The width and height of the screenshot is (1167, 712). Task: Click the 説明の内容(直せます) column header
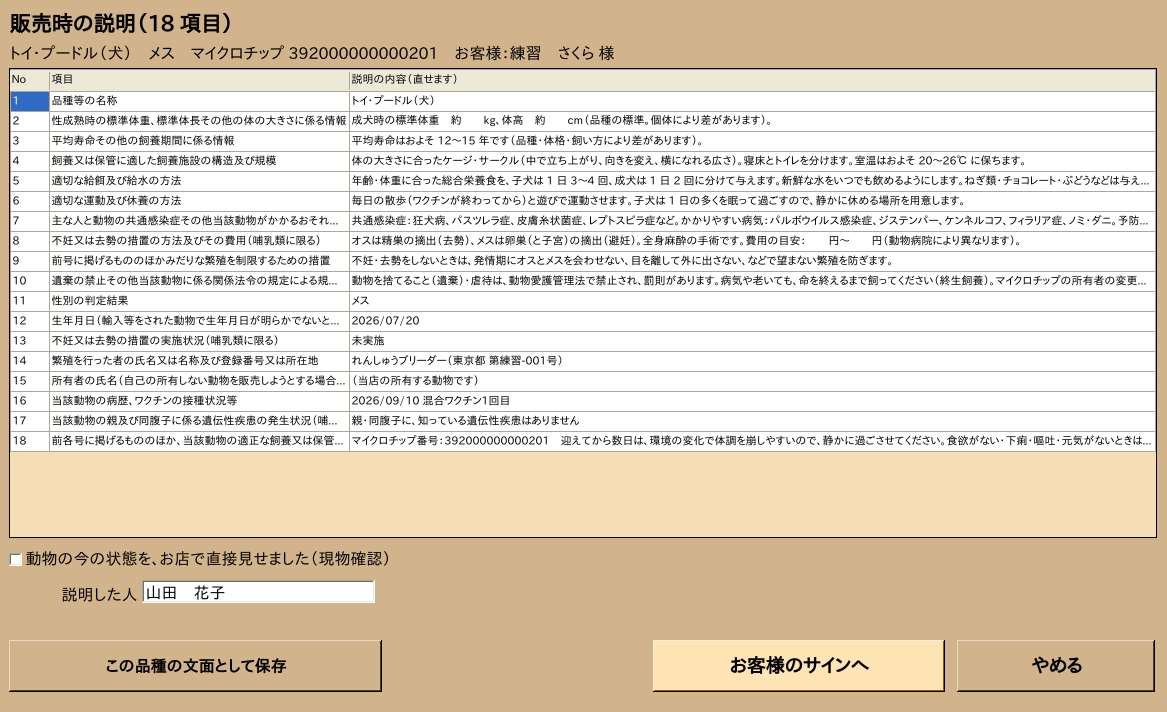[752, 80]
